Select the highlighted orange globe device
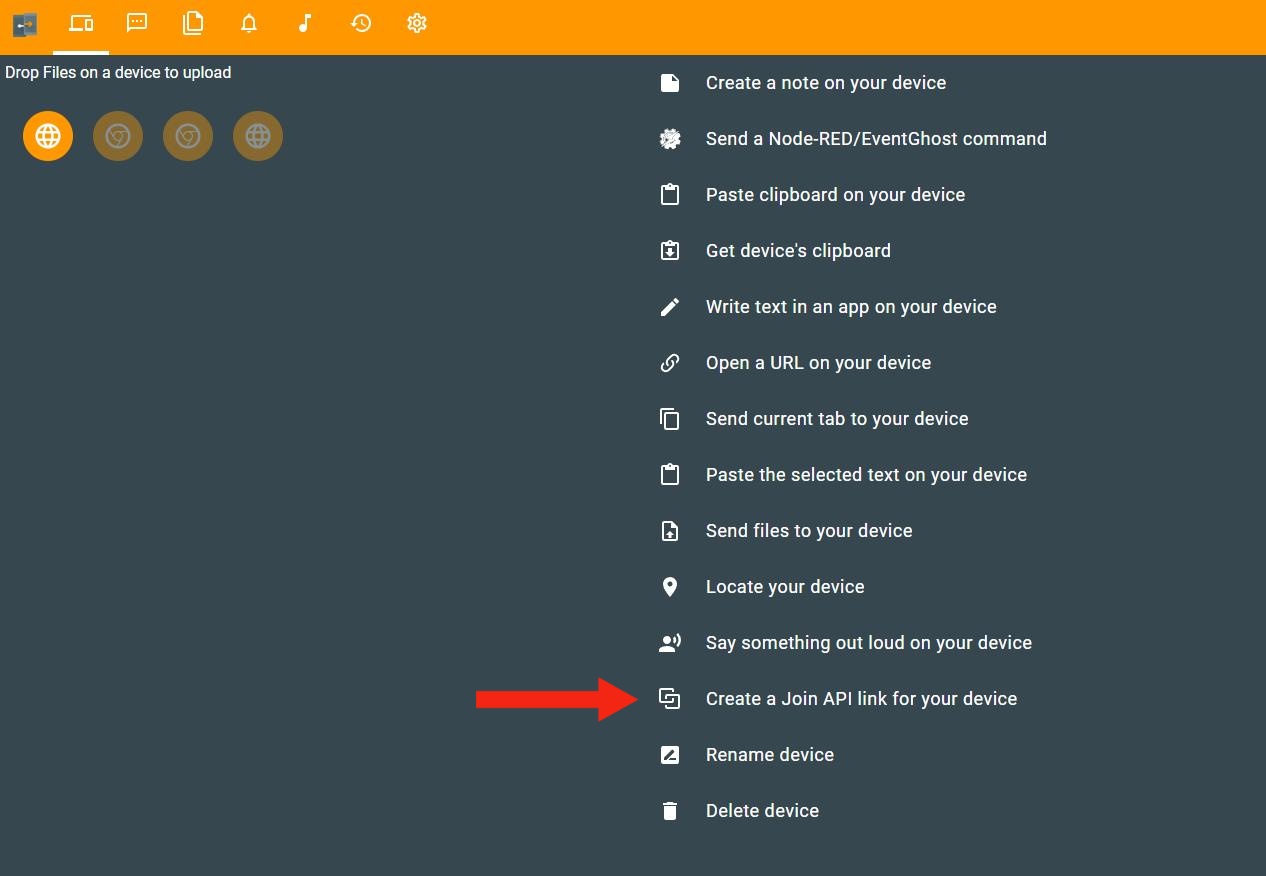This screenshot has width=1266, height=876. (x=48, y=136)
